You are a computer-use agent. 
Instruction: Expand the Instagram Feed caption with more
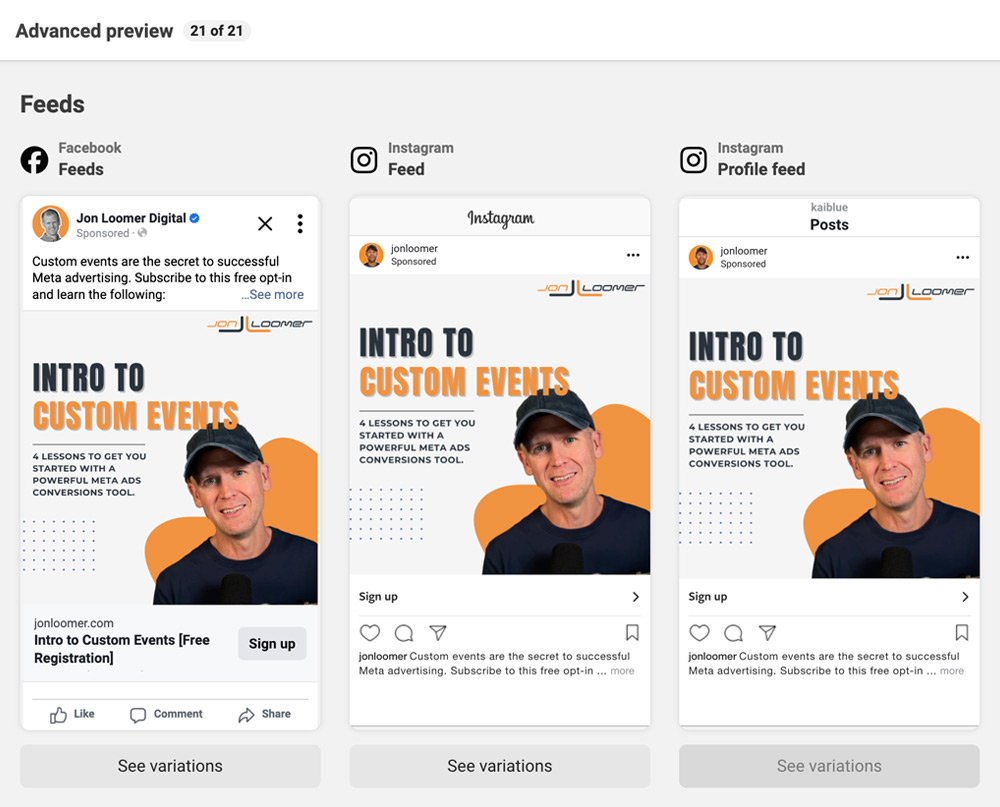(x=622, y=671)
